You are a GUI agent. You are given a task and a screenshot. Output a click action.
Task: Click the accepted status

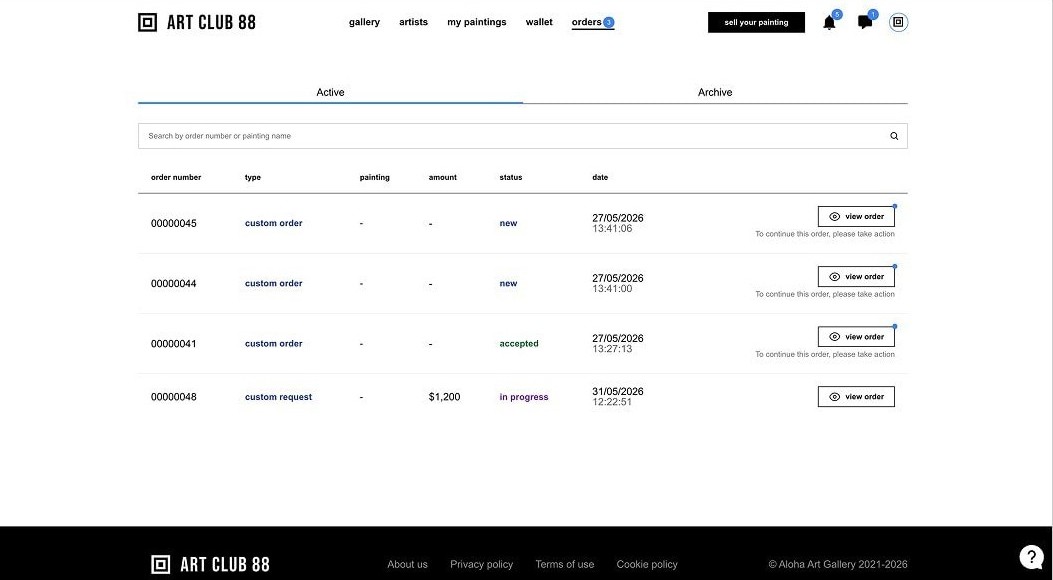pos(519,344)
